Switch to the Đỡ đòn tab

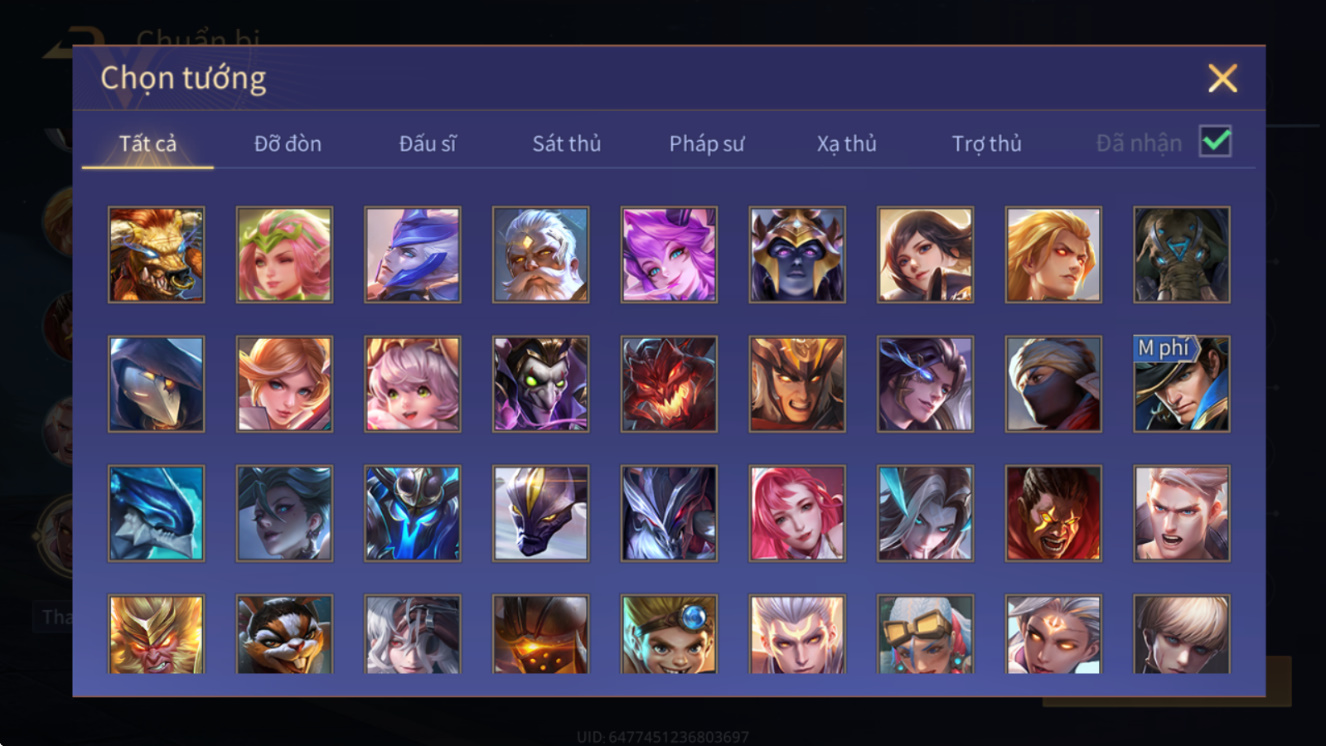[x=288, y=144]
